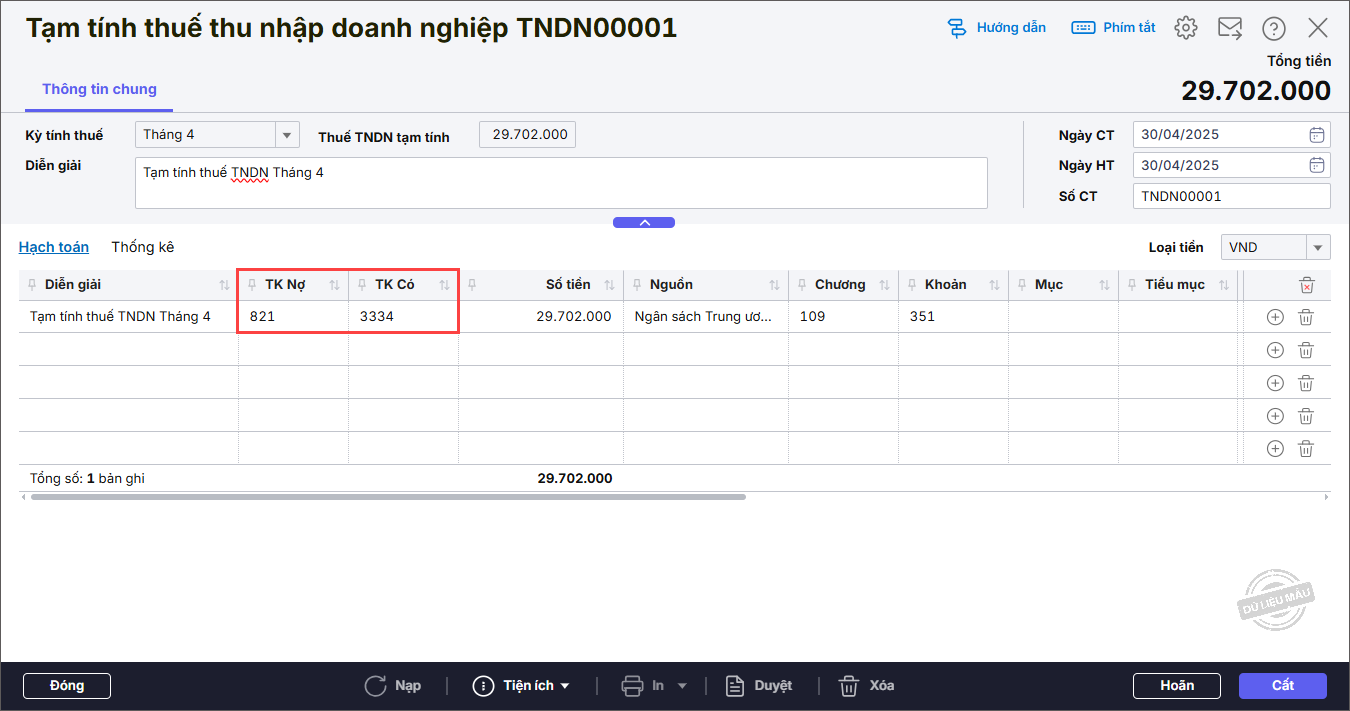This screenshot has width=1350, height=711.
Task: Open the Loại tiền VND dropdown
Action: coord(1318,248)
